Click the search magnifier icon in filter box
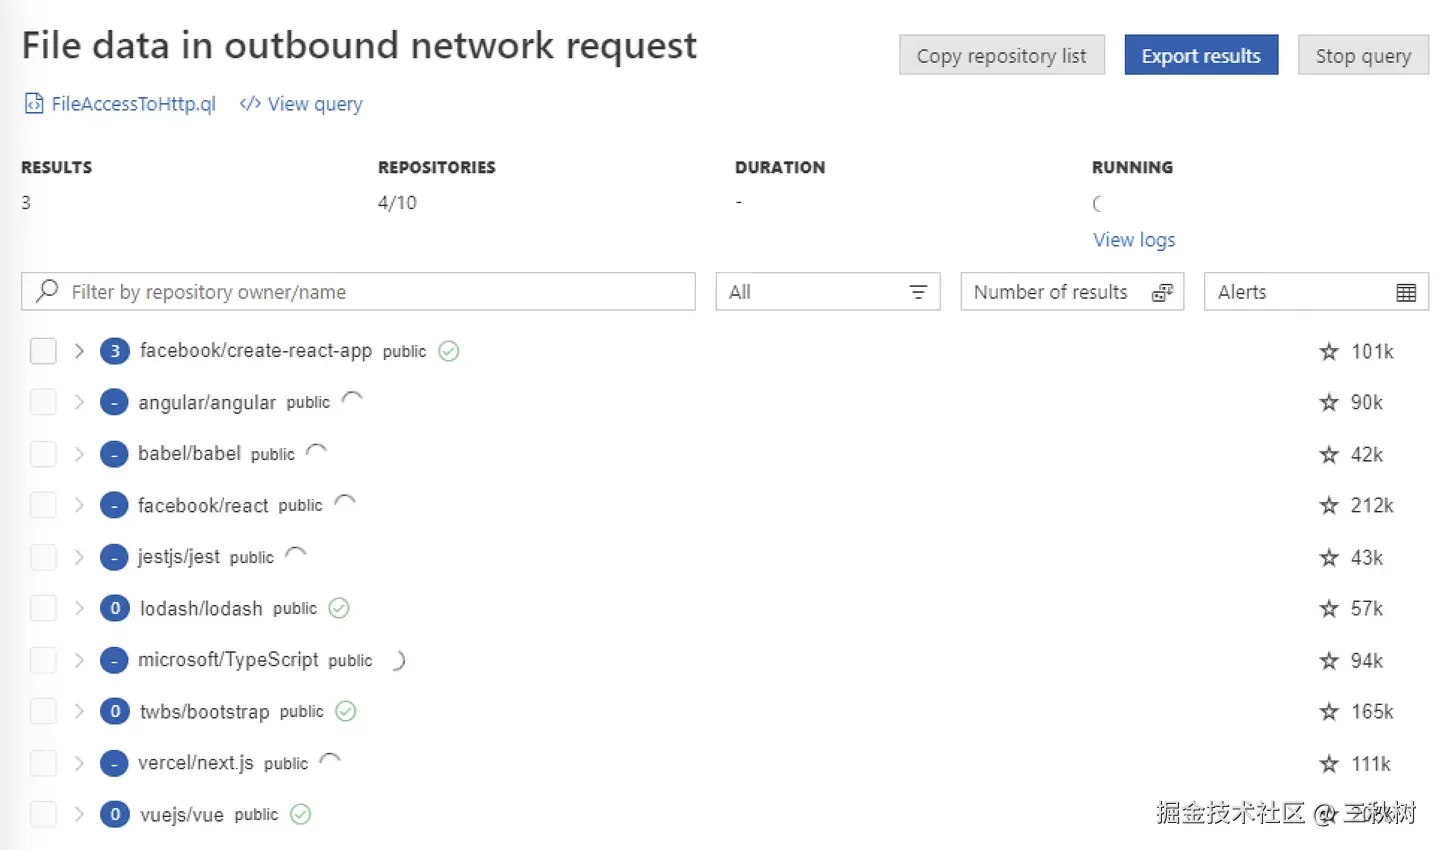1440x850 pixels. point(47,291)
